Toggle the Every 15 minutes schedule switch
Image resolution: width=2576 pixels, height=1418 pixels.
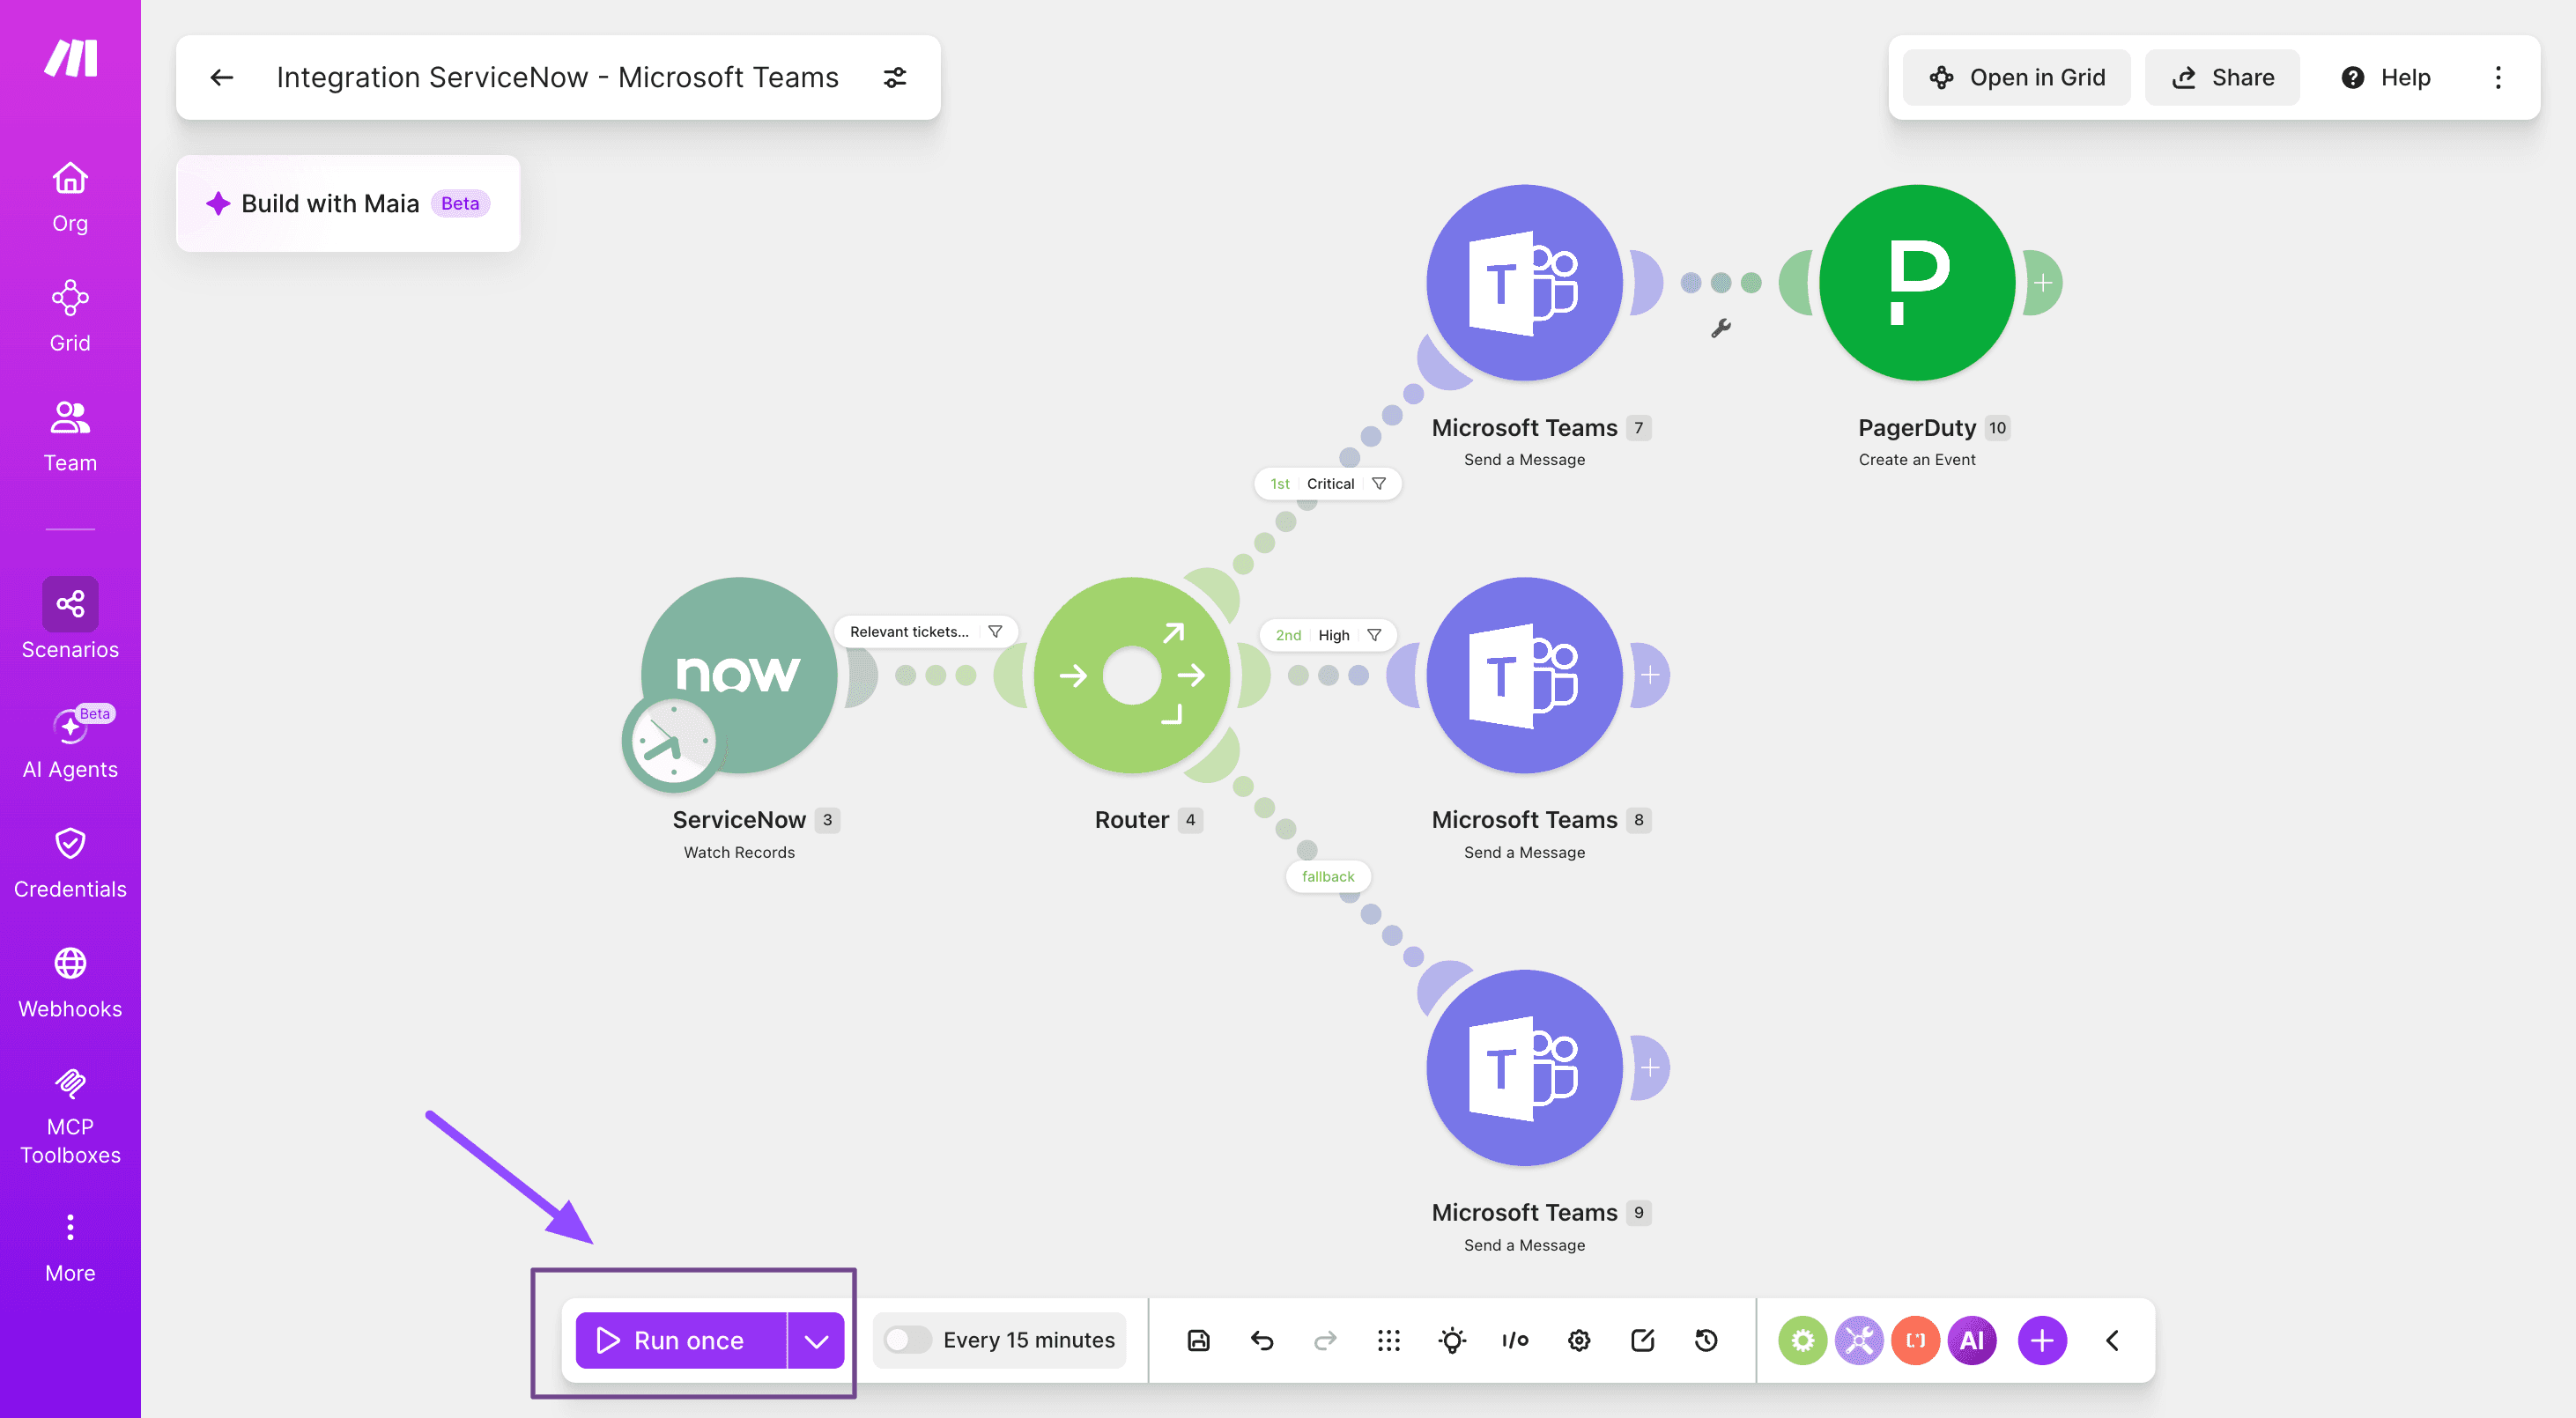[x=908, y=1340]
